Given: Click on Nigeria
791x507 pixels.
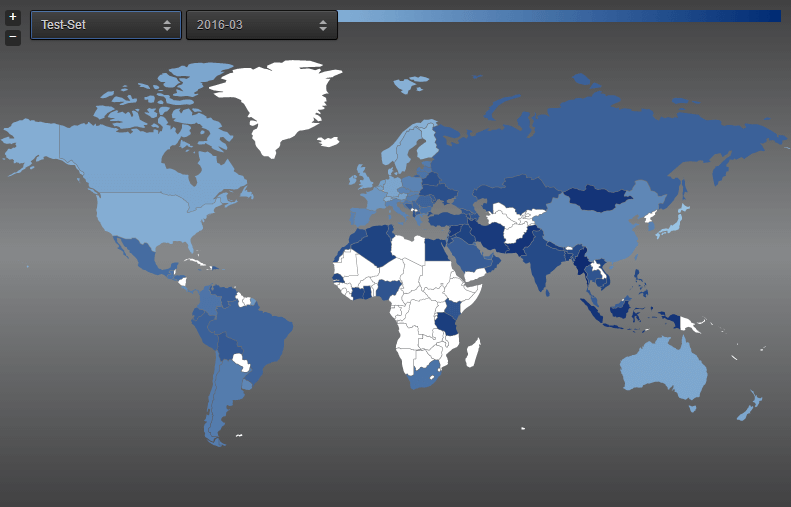Looking at the screenshot, I should (x=388, y=289).
